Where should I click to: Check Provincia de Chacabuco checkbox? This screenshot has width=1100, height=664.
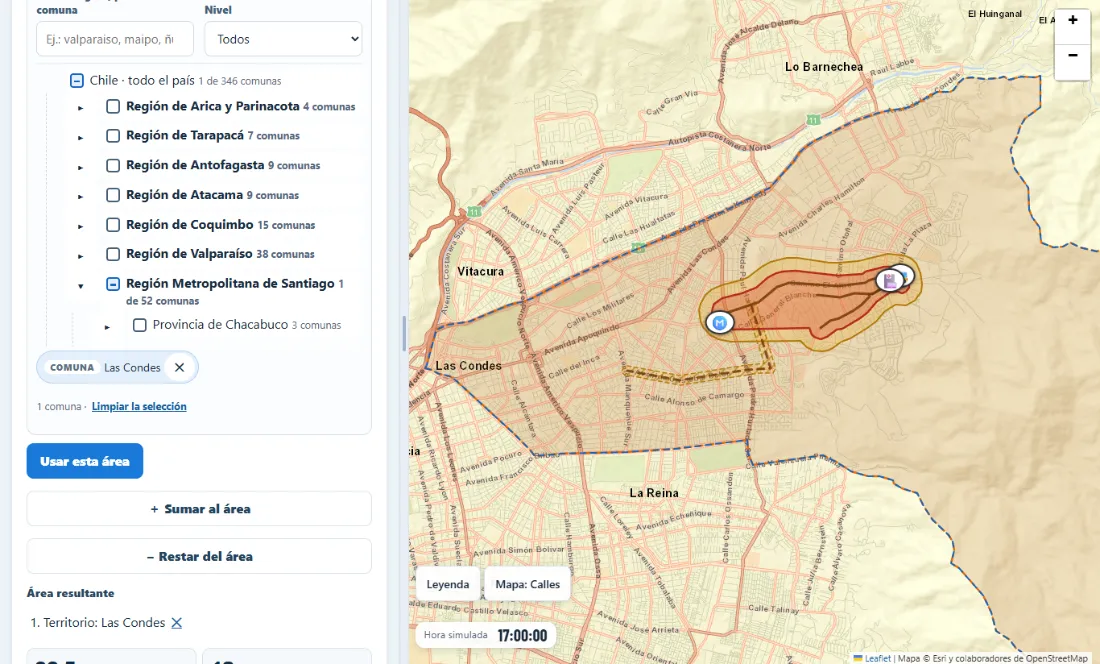click(140, 325)
